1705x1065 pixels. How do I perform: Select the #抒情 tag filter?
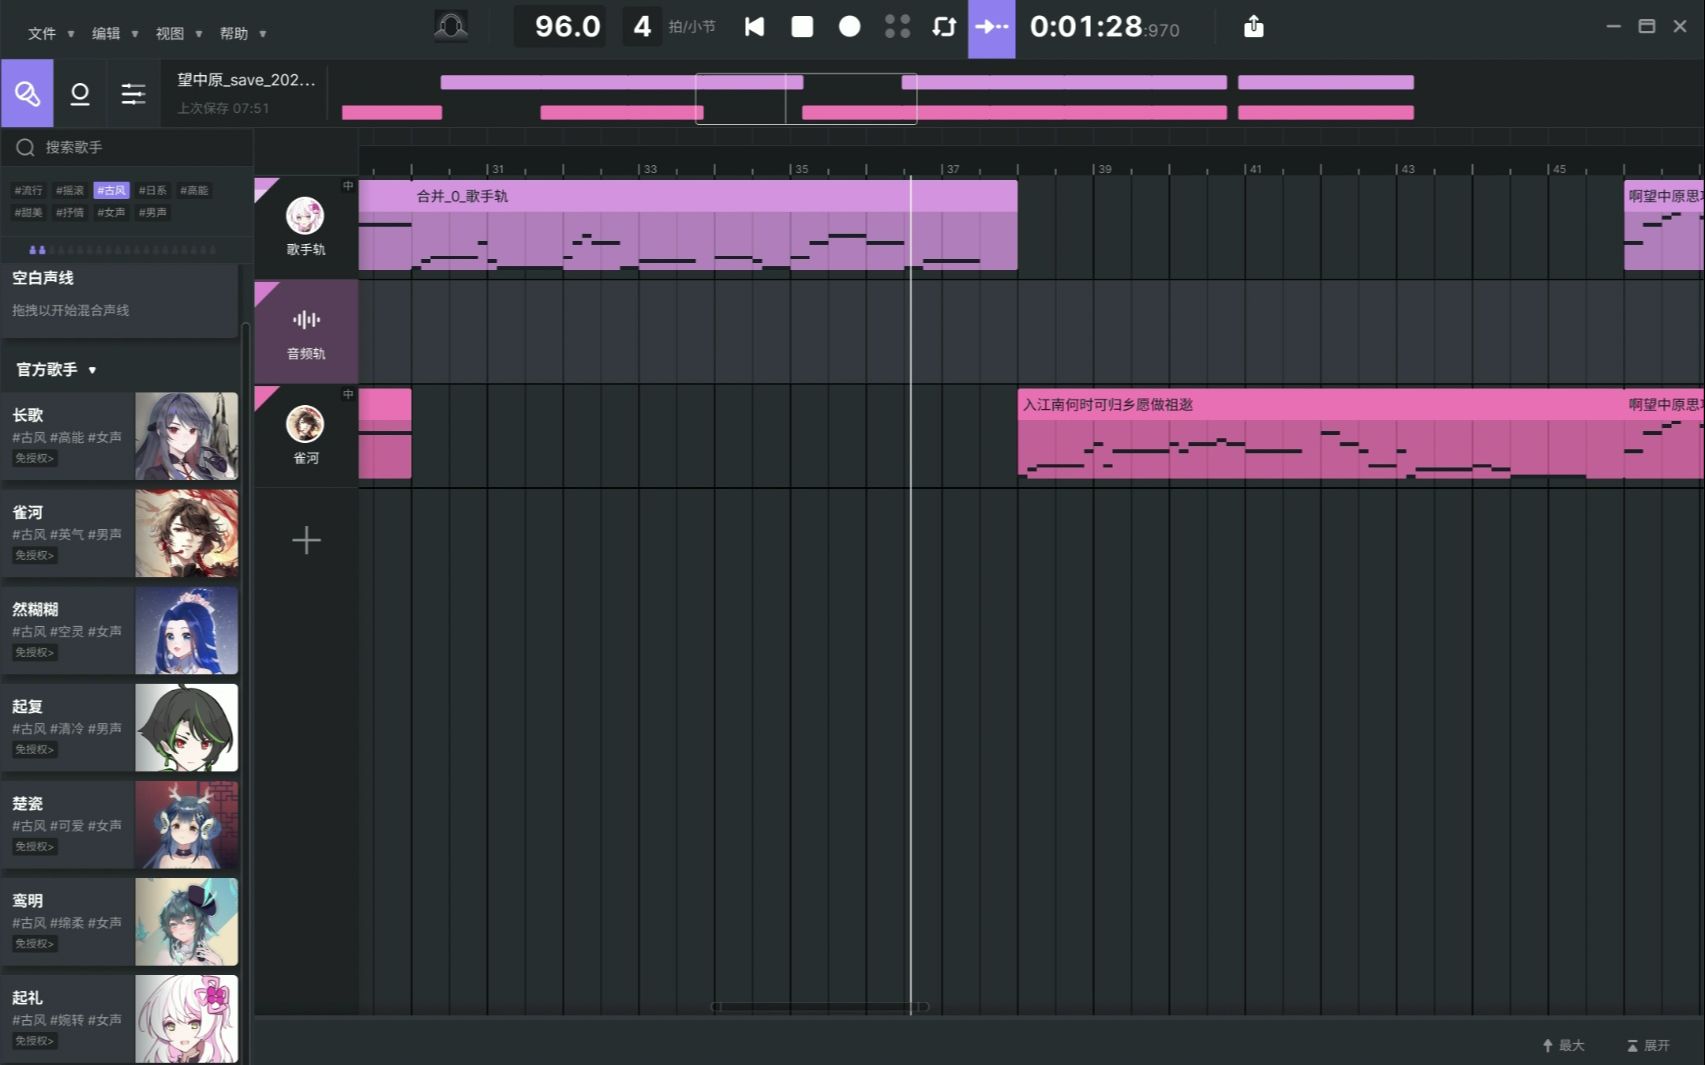70,212
